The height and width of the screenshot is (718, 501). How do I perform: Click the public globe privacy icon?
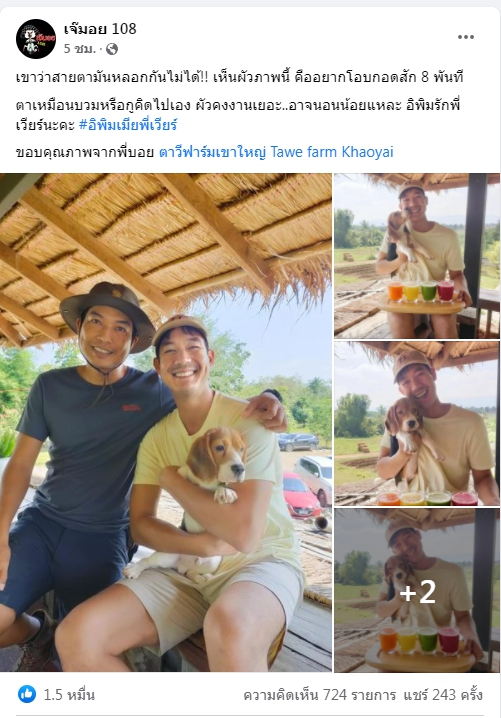point(112,49)
